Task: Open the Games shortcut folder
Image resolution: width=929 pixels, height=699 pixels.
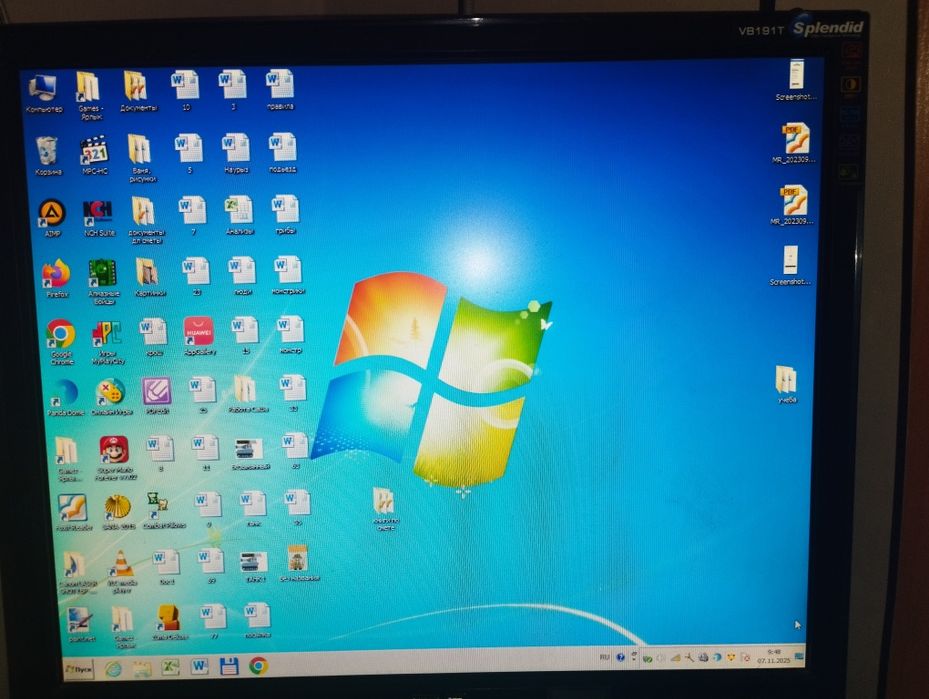Action: click(89, 95)
